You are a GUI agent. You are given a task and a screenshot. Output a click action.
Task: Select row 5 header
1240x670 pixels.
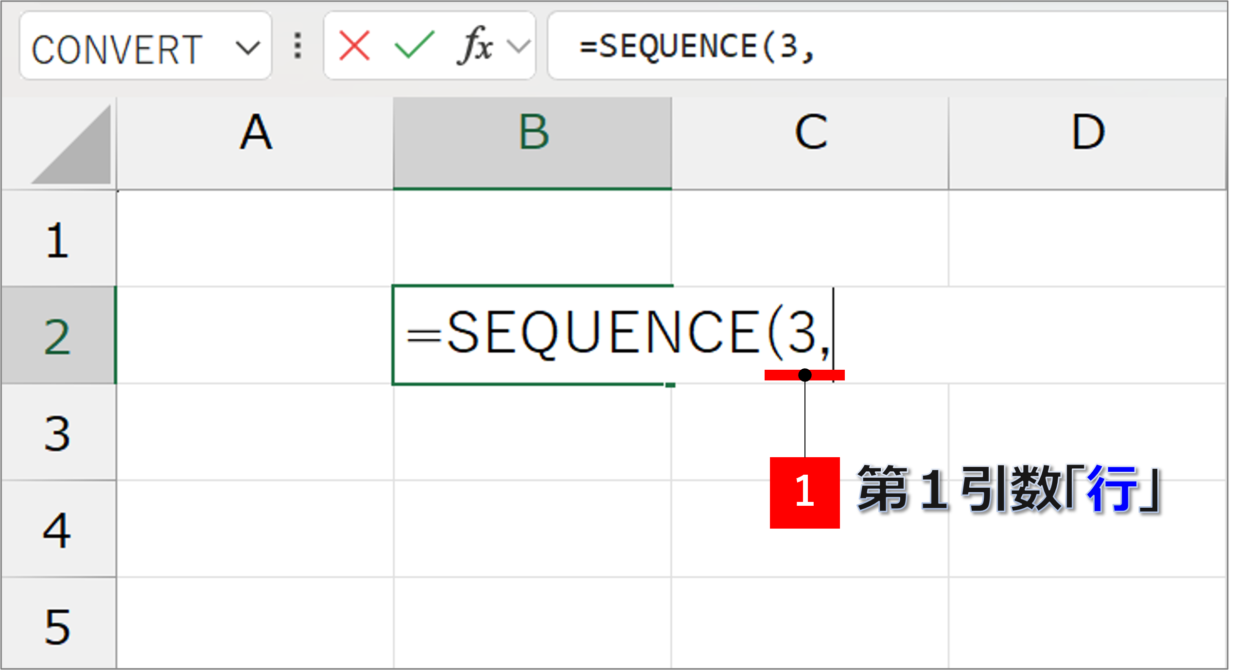click(58, 624)
